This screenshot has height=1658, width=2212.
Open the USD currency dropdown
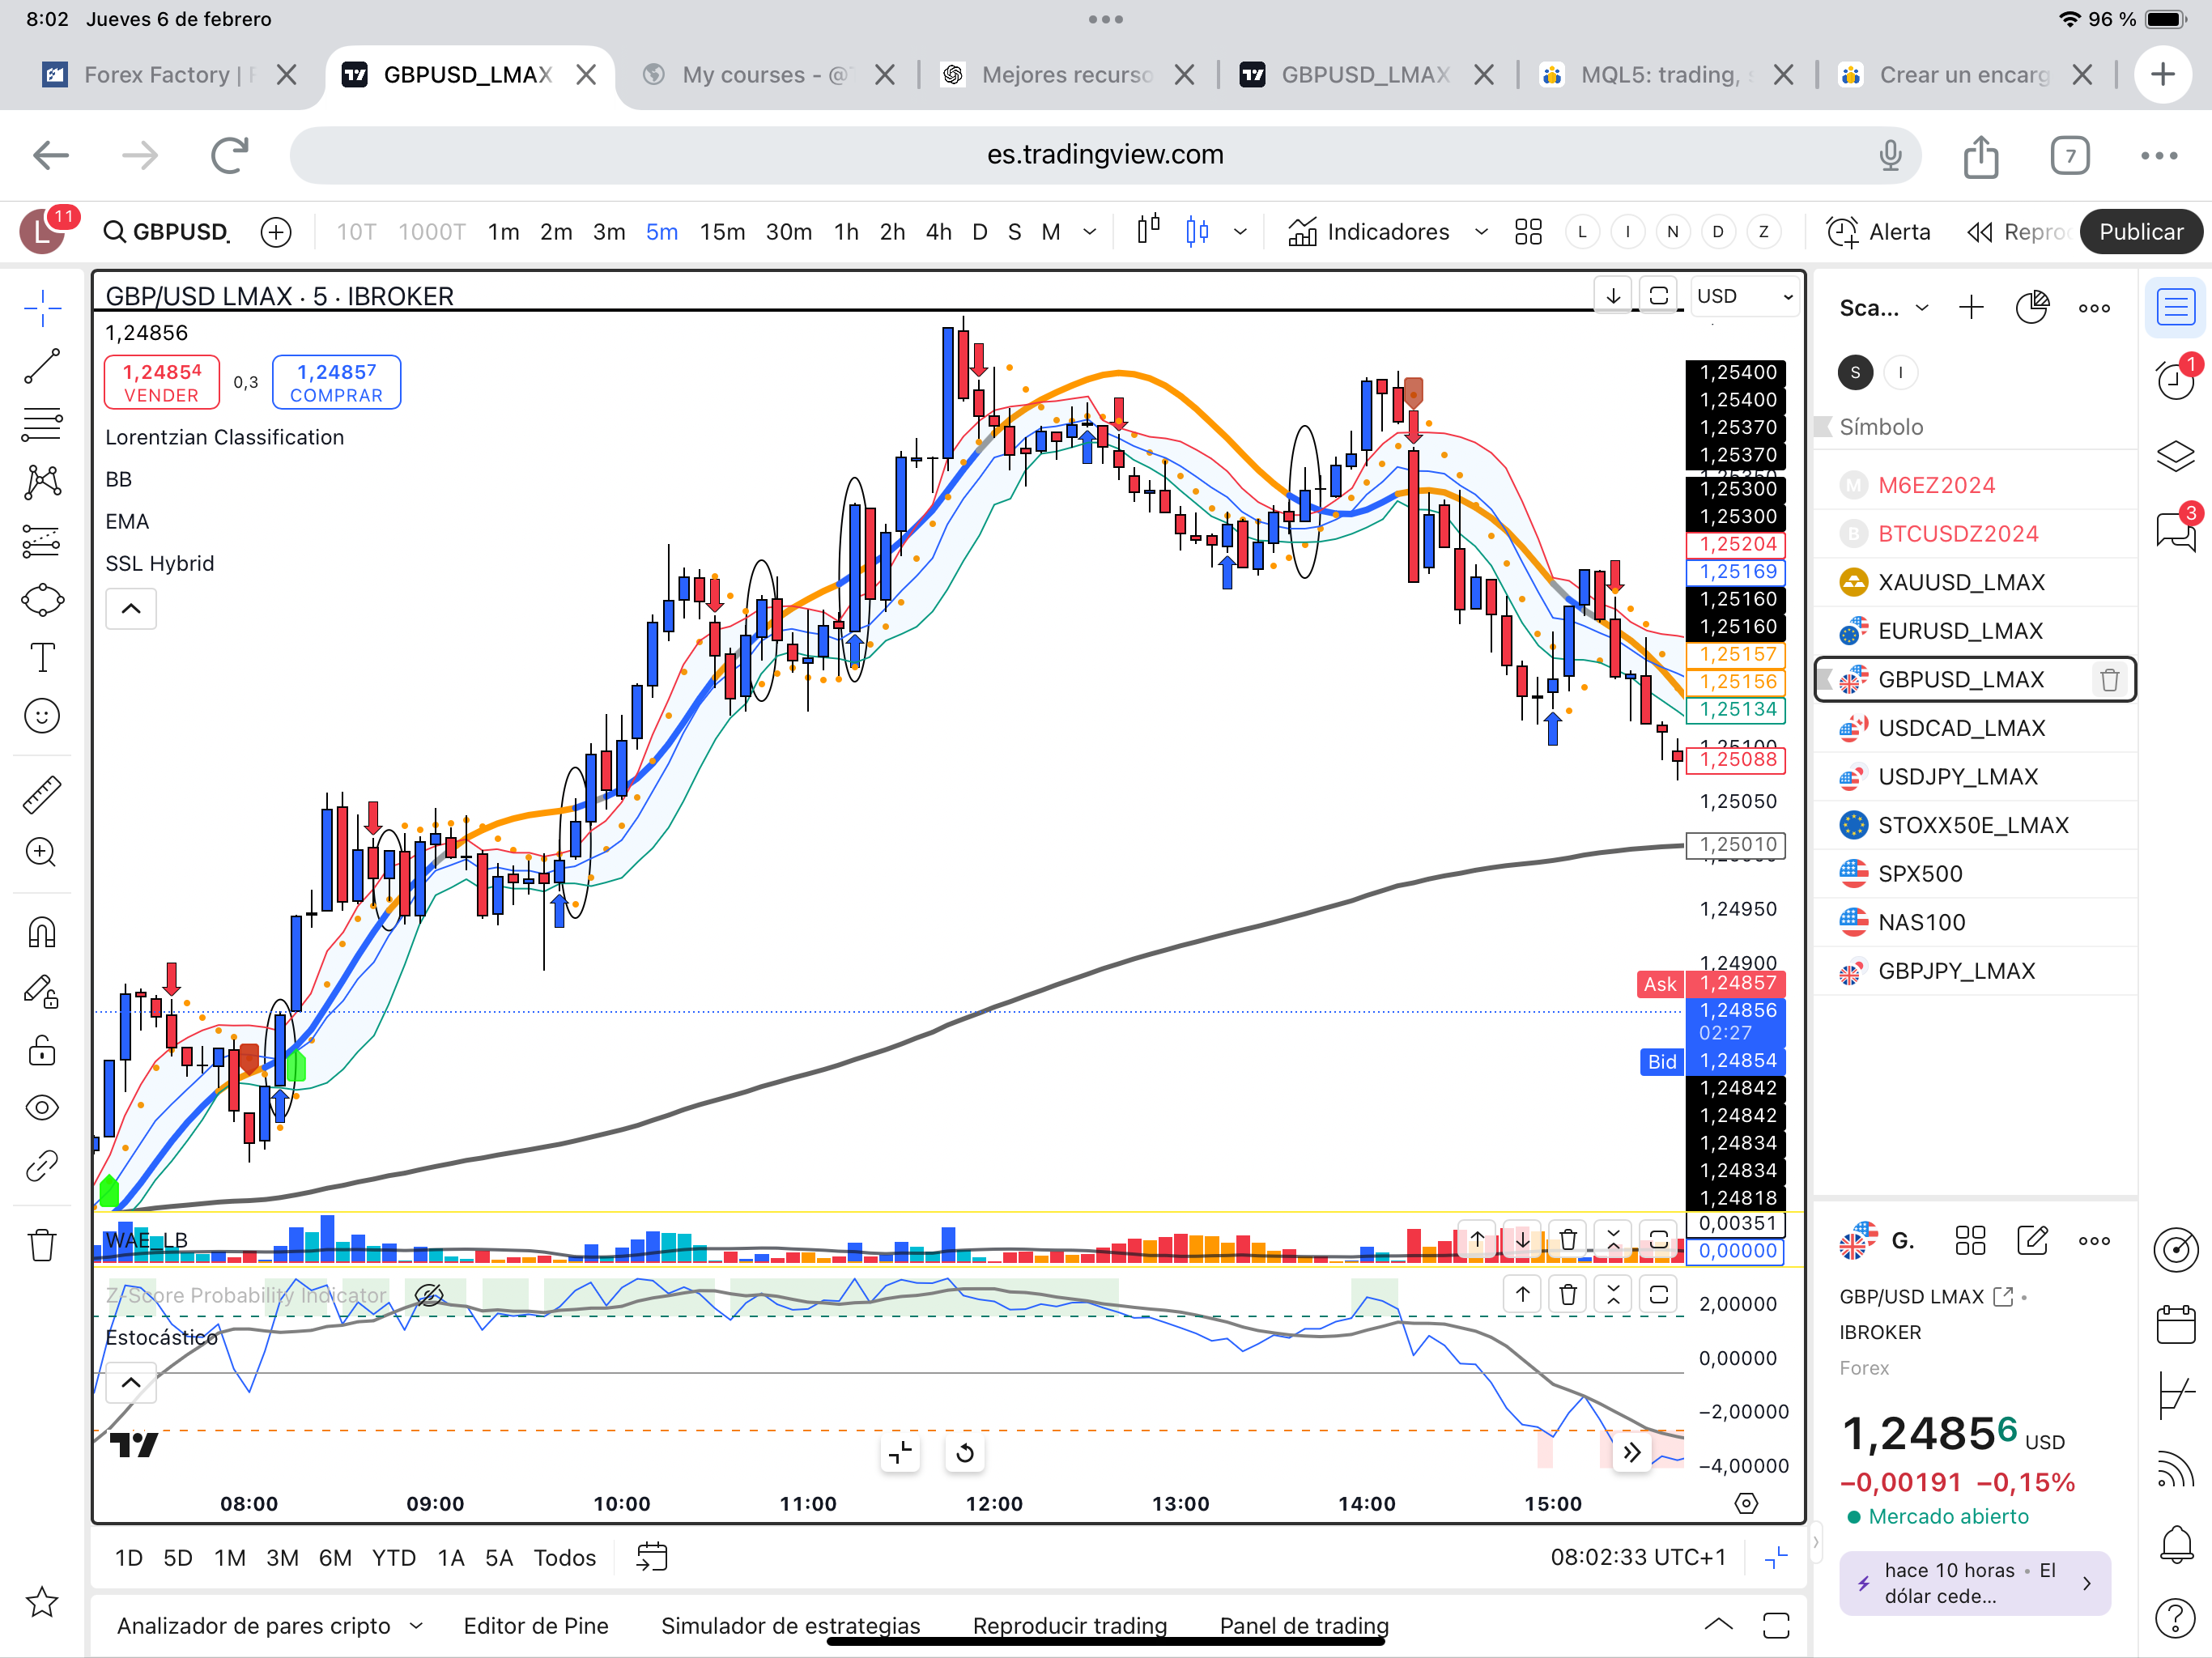tap(1745, 296)
